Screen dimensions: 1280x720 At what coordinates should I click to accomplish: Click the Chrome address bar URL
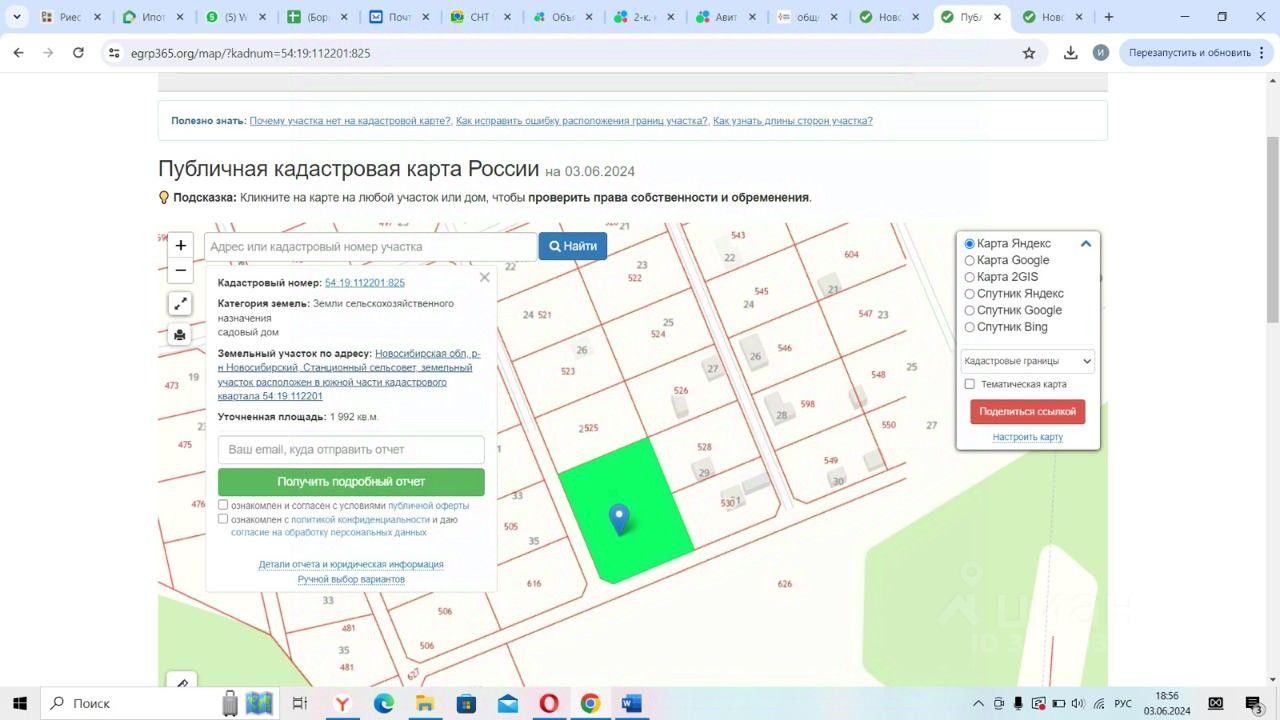[x=249, y=53]
